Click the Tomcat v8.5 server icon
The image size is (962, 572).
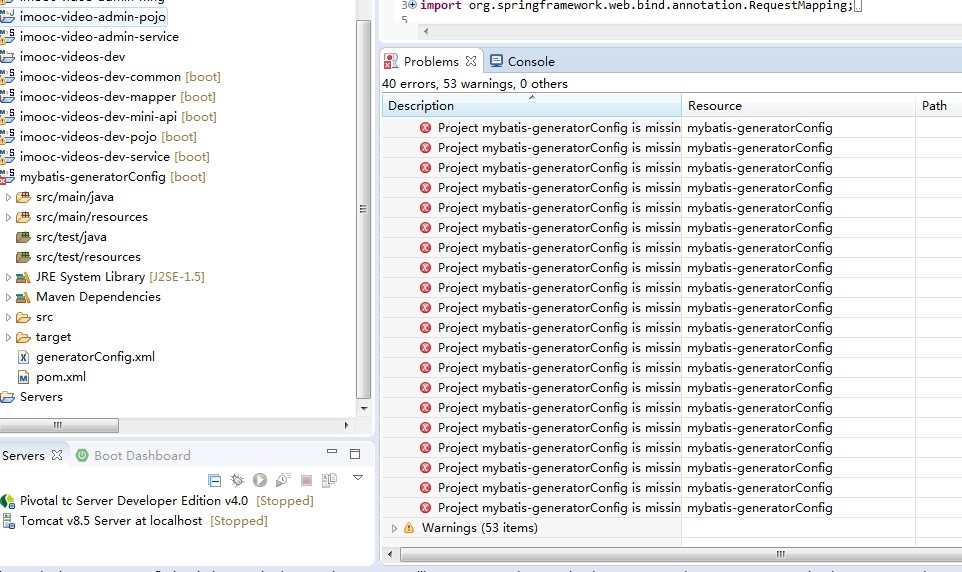(x=8, y=521)
